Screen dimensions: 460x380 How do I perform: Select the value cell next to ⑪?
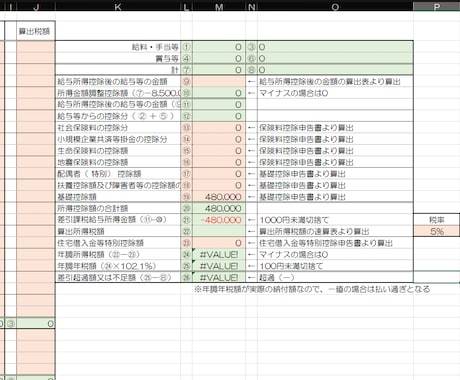[219, 105]
